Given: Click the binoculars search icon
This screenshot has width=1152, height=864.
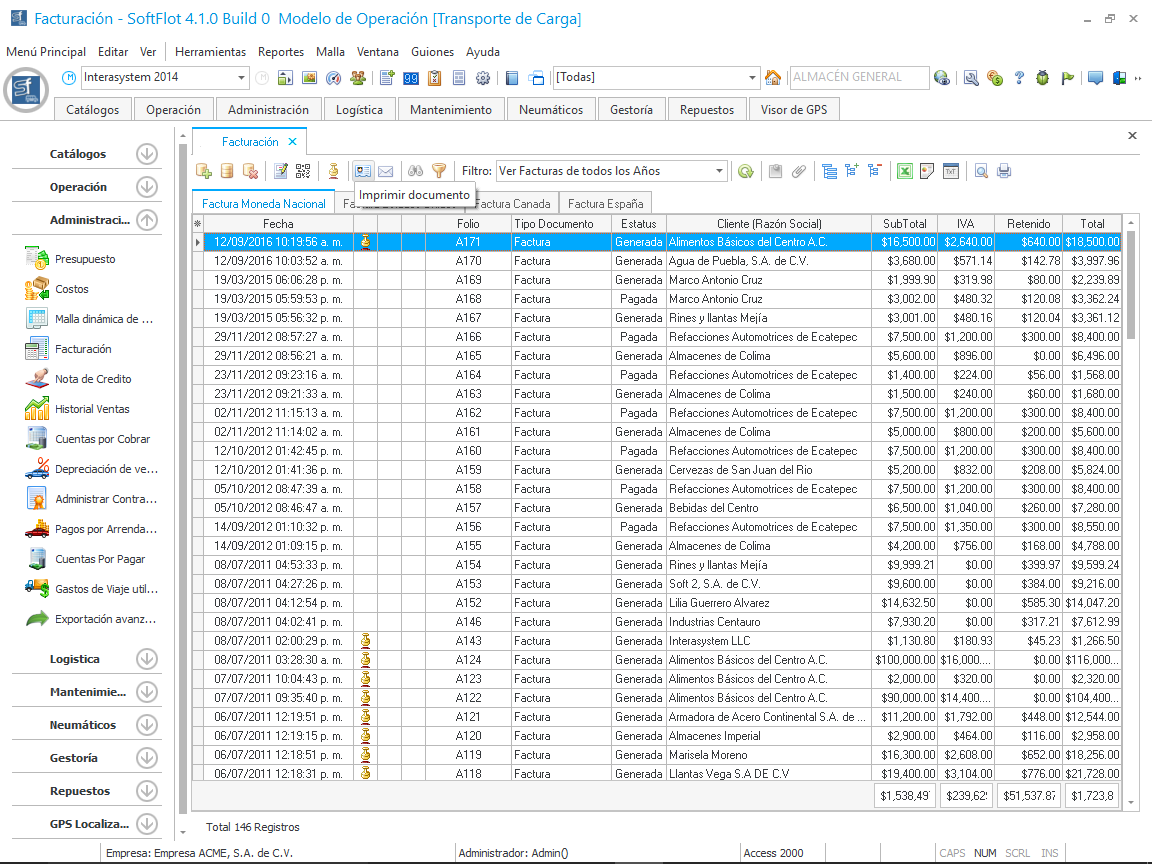Looking at the screenshot, I should point(416,171).
